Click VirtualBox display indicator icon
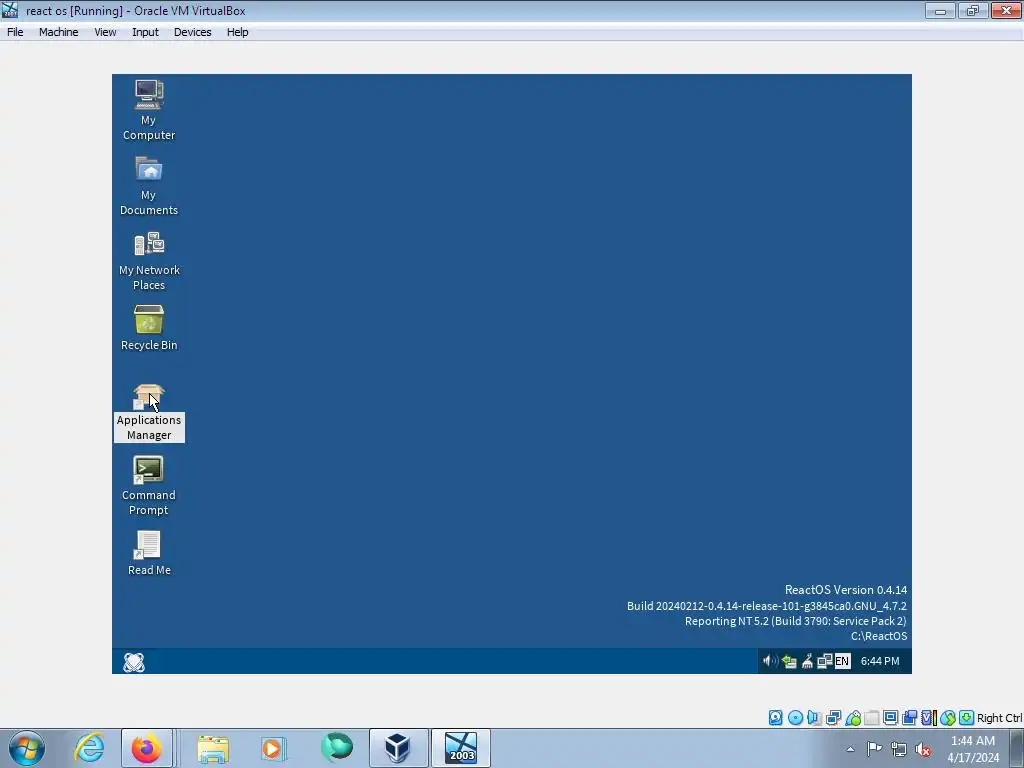Screen dimensions: 1024x768 pos(890,718)
